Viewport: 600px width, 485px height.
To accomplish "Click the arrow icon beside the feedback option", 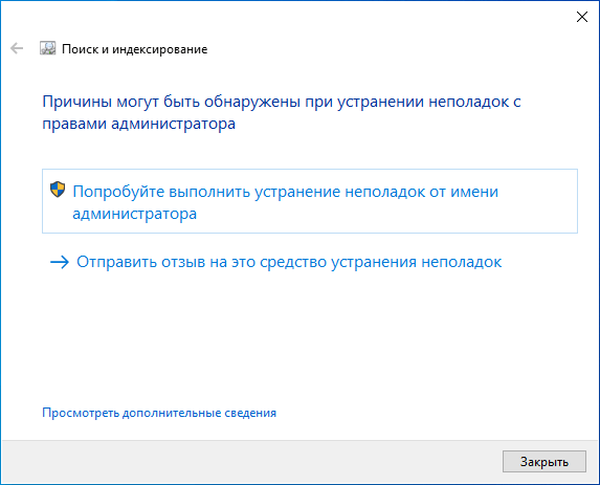I will tap(59, 263).
